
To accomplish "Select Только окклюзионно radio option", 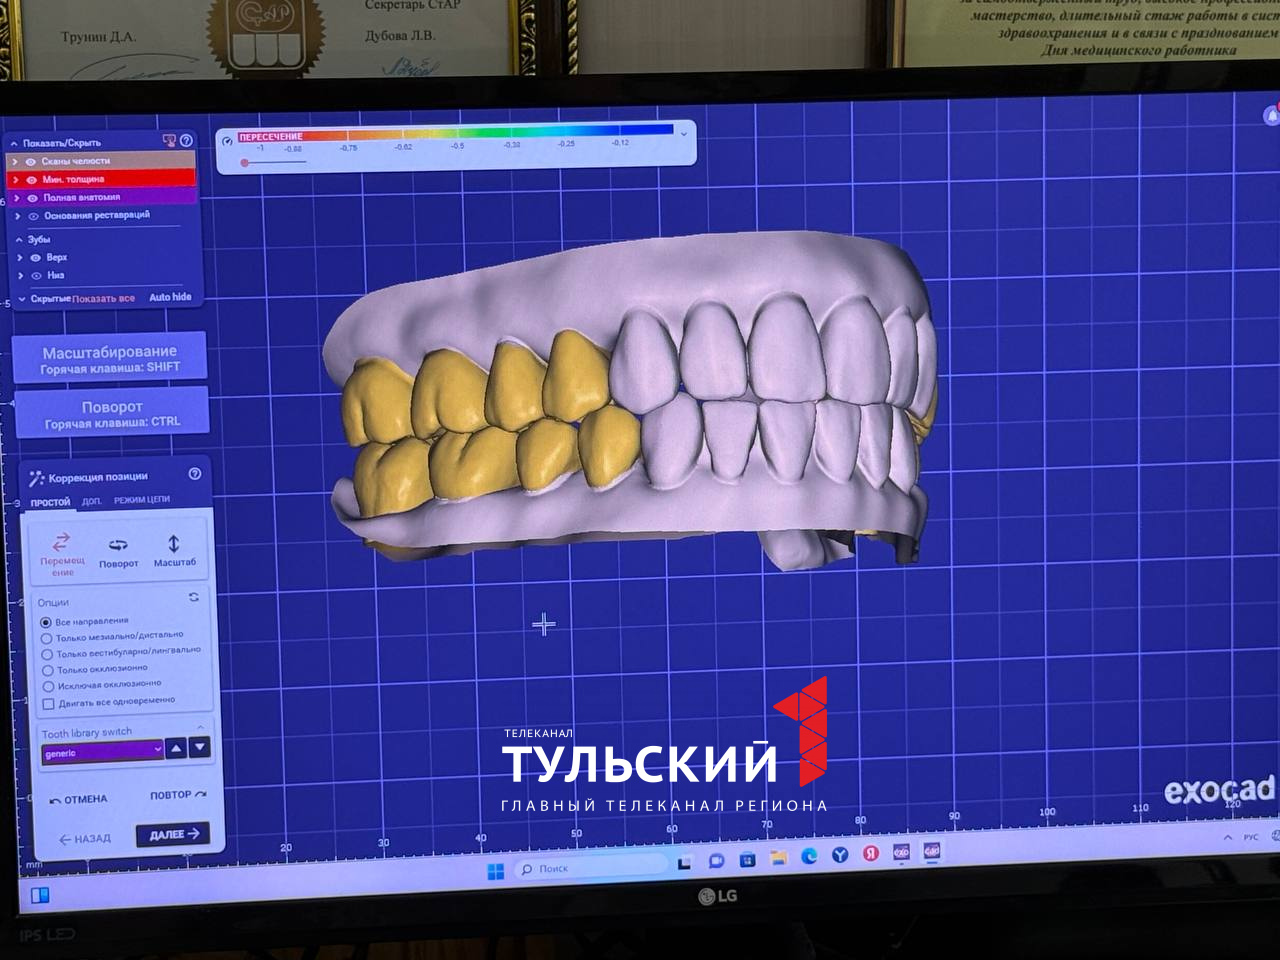I will click(x=47, y=670).
